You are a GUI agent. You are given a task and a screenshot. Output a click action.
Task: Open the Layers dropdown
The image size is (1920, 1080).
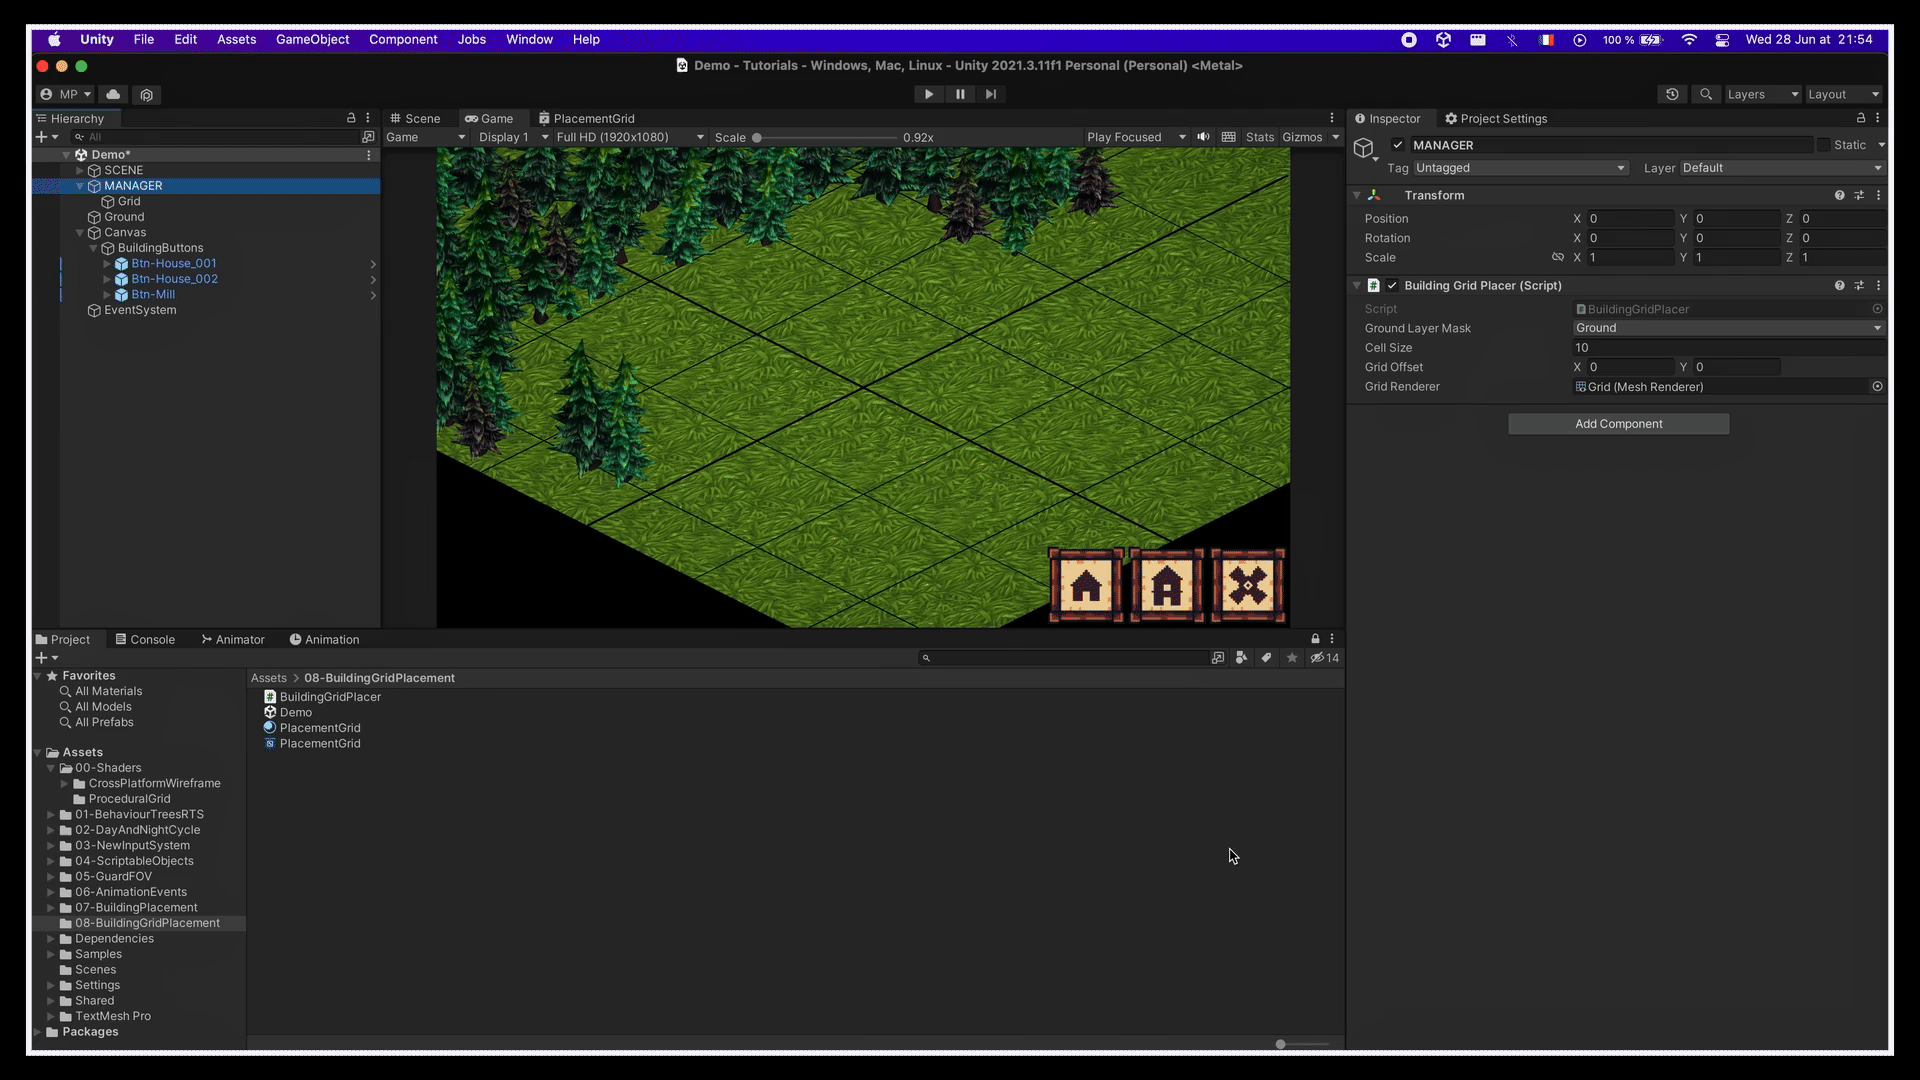1762,94
